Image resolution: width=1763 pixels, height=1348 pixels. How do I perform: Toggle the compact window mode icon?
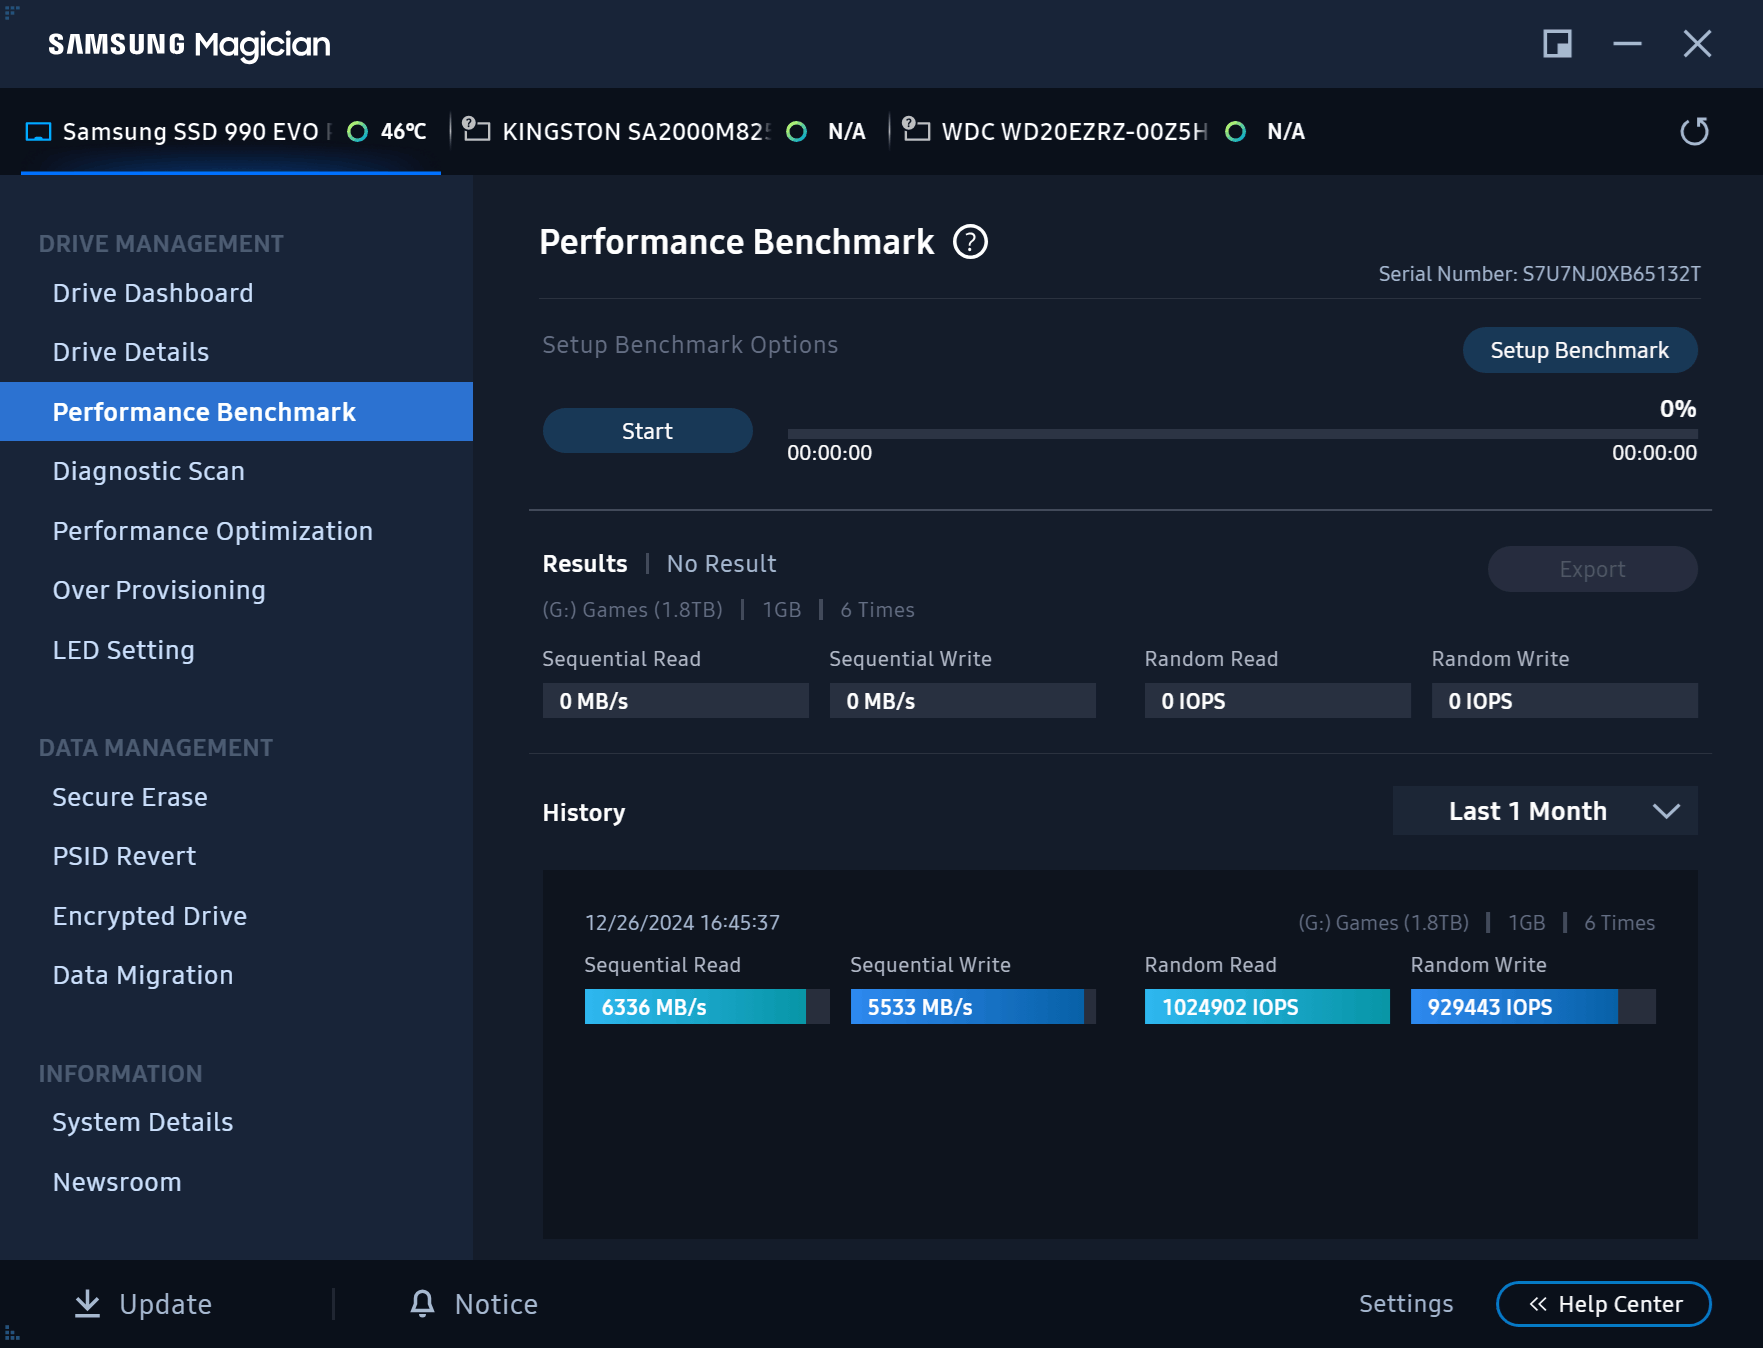coord(1557,44)
